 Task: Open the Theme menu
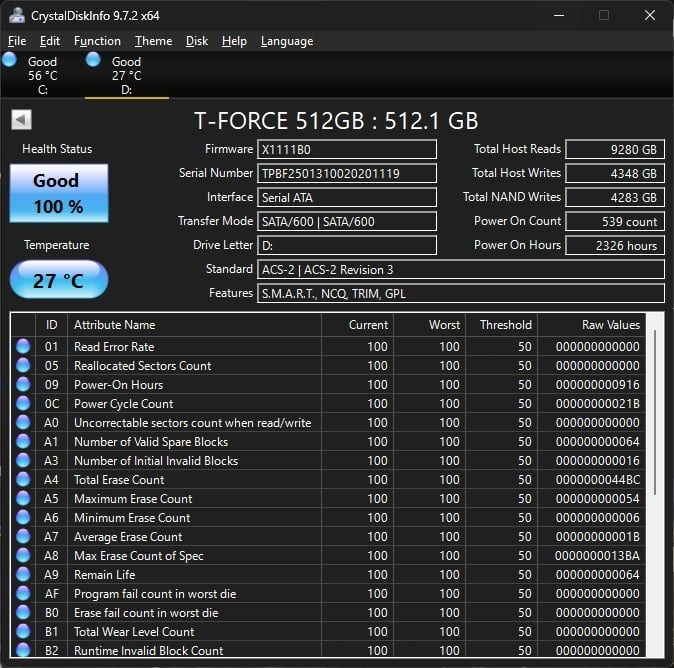pyautogui.click(x=153, y=41)
